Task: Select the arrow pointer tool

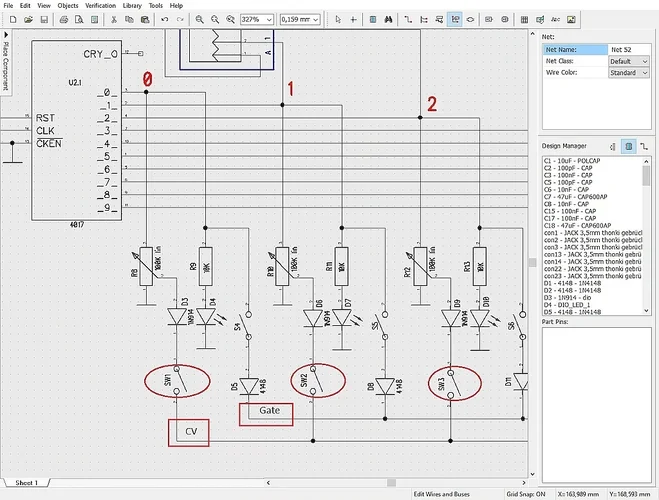Action: pos(338,19)
